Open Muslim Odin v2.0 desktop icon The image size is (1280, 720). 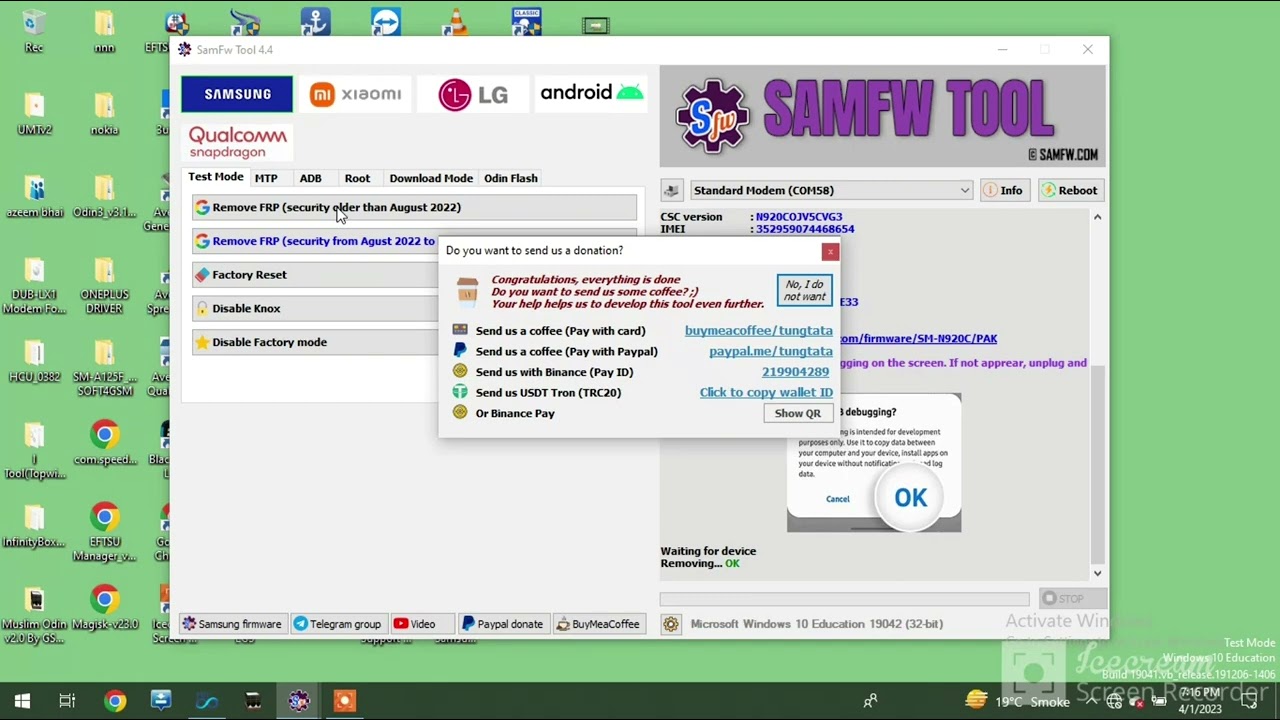coord(34,615)
